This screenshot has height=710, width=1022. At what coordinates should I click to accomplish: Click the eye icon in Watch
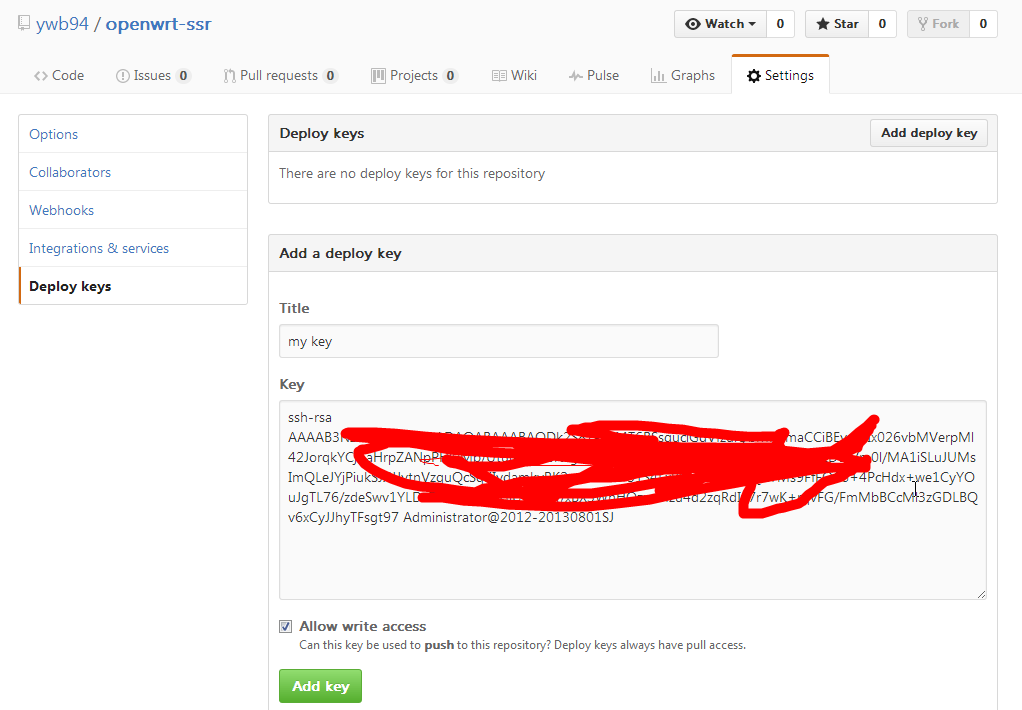click(693, 24)
